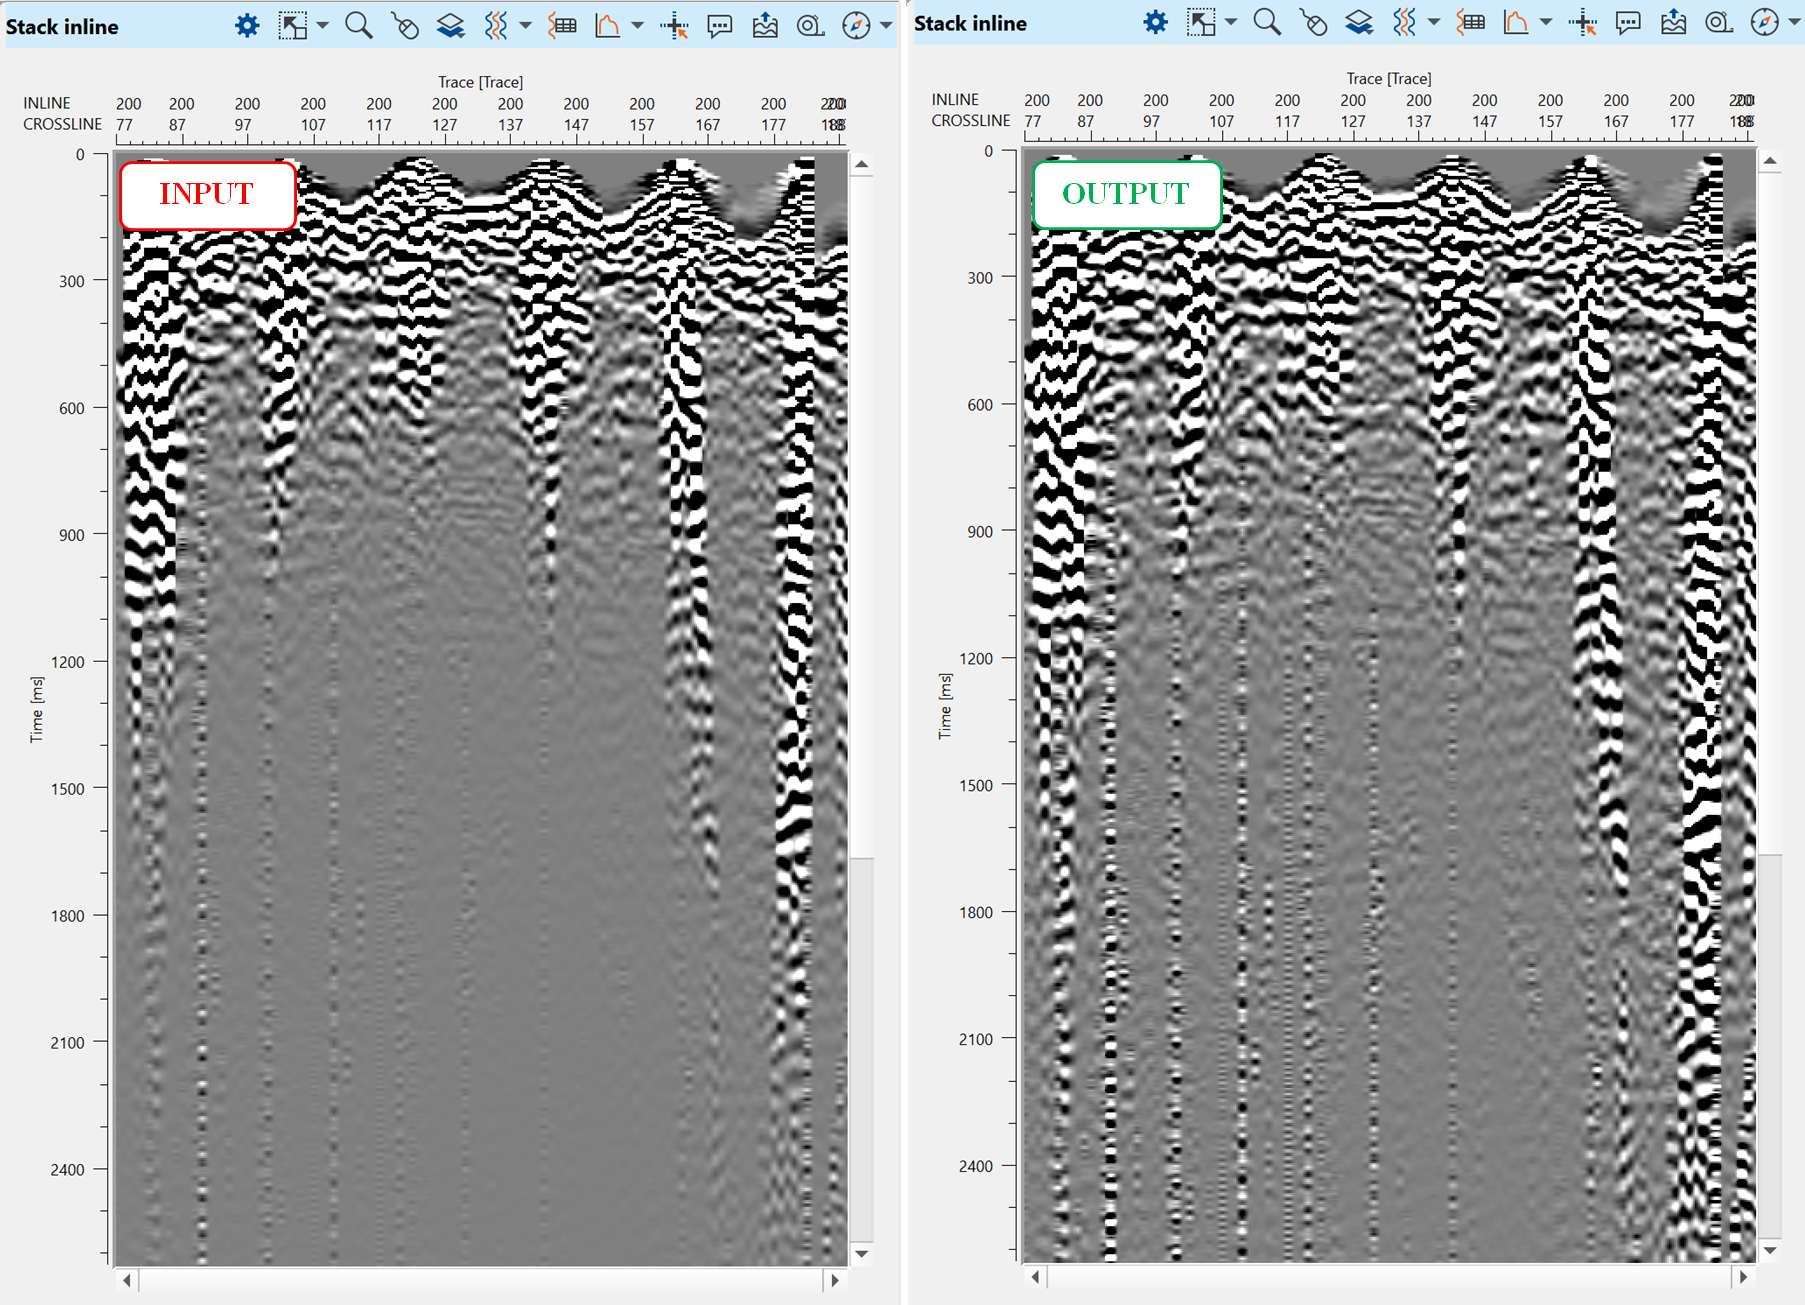
Task: Click the comment bubble icon in OUTPUT panel
Action: (x=1628, y=23)
